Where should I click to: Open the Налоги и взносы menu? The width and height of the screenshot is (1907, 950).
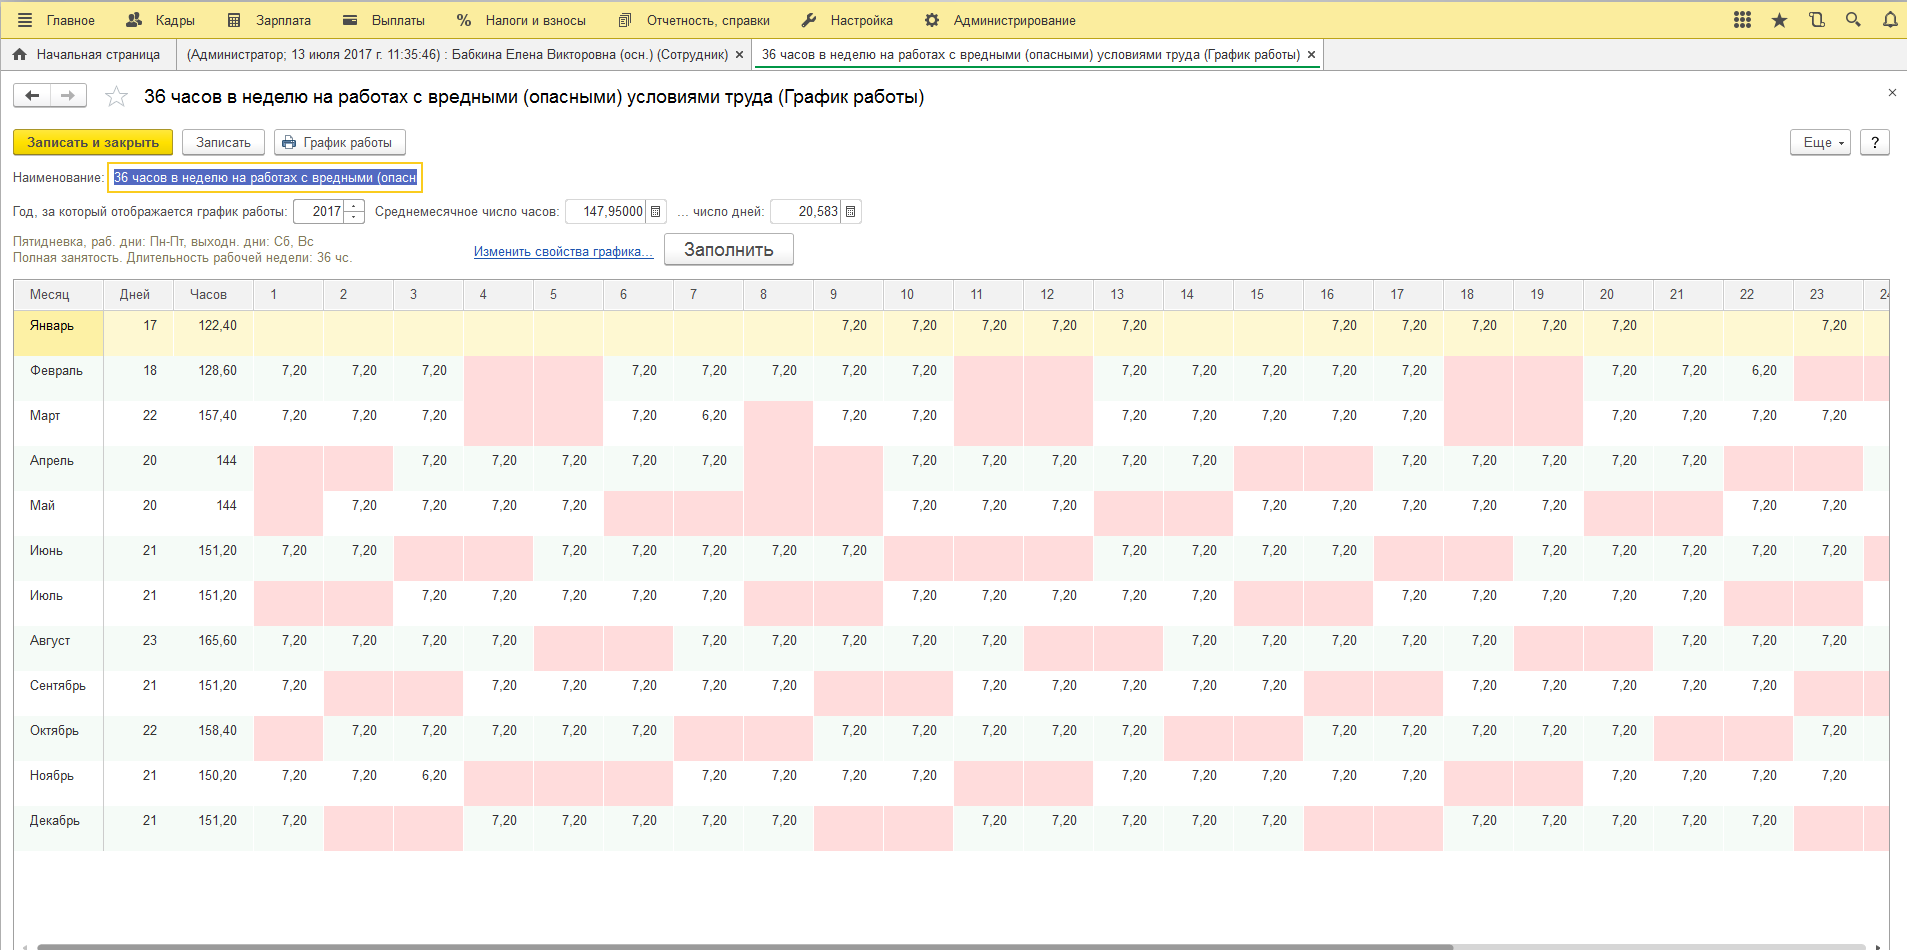(522, 20)
